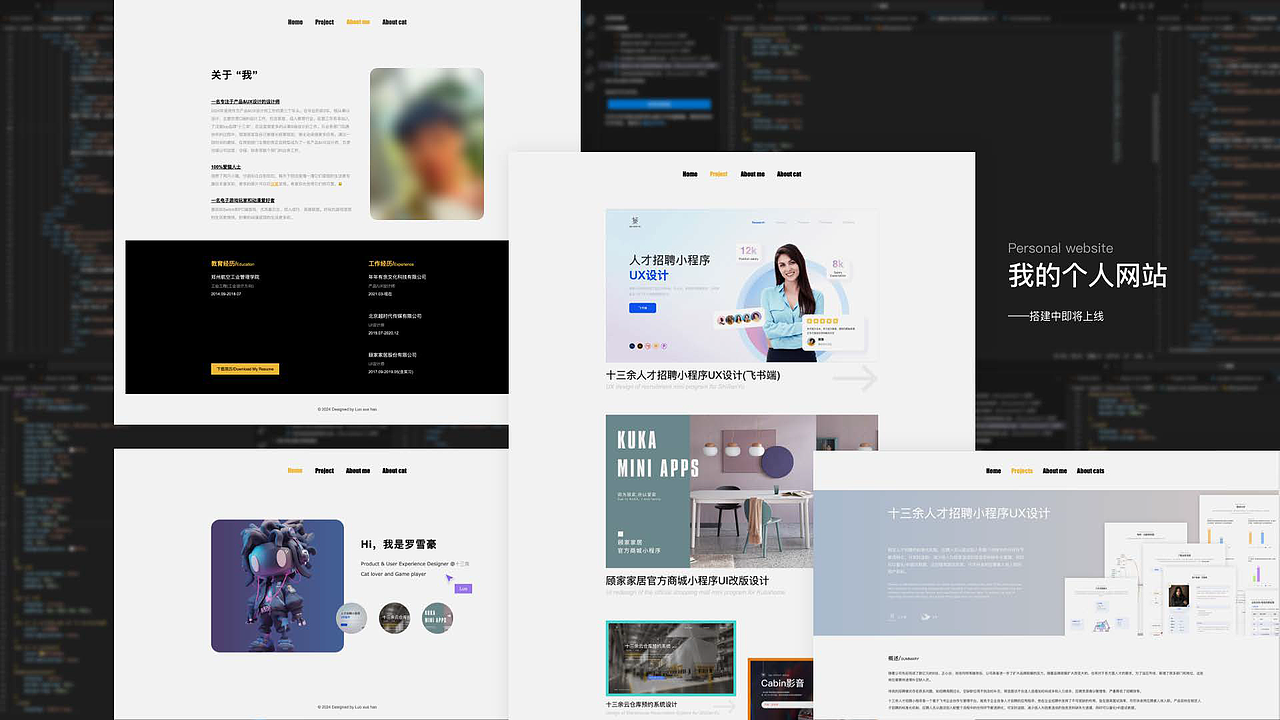
Task: Open the middle circular warehouse project thumbnail
Action: click(394, 618)
